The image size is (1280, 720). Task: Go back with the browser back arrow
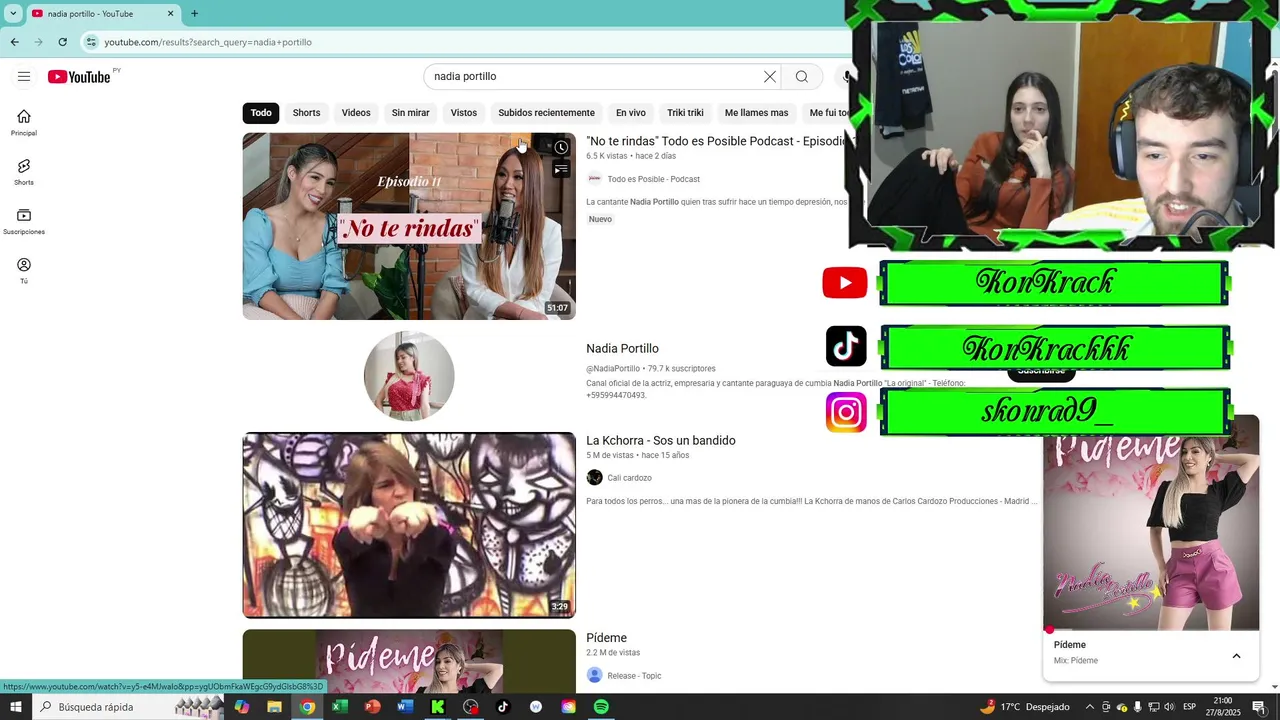pos(14,42)
